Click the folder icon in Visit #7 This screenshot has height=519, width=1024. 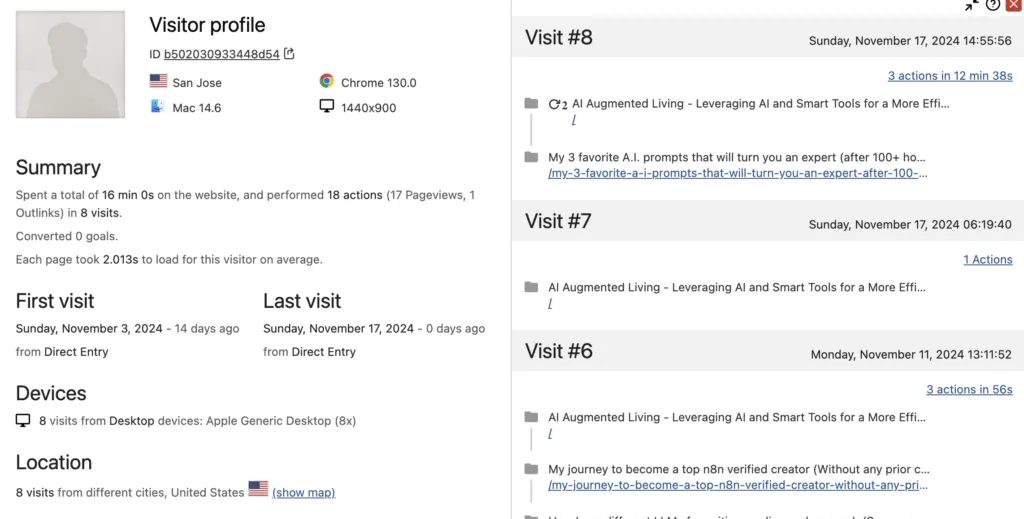(x=531, y=287)
